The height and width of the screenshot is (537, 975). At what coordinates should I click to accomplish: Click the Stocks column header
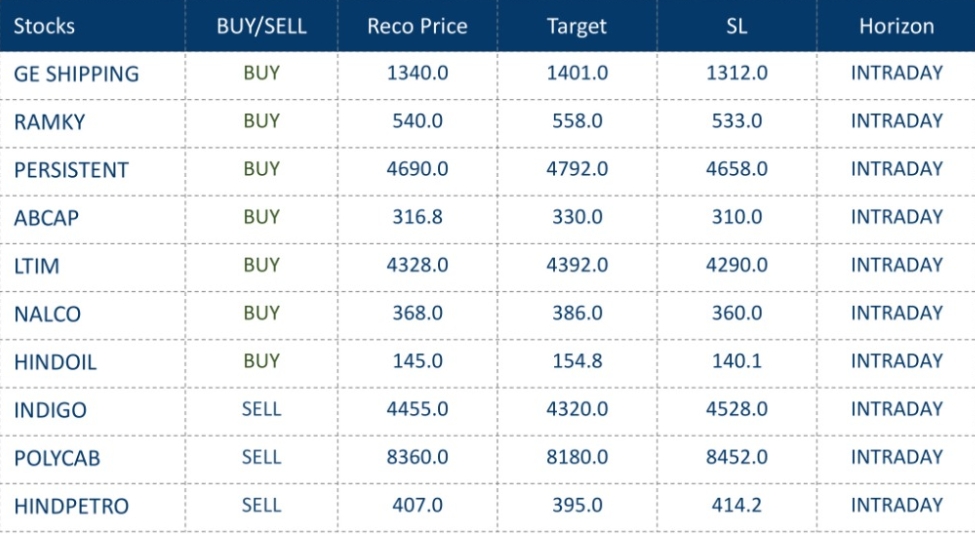pyautogui.click(x=44, y=26)
